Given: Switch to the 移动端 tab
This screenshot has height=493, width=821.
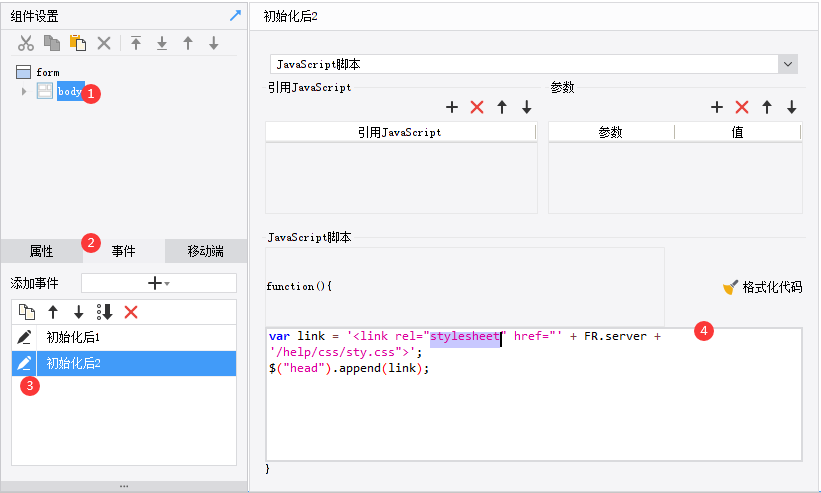Looking at the screenshot, I should (205, 251).
